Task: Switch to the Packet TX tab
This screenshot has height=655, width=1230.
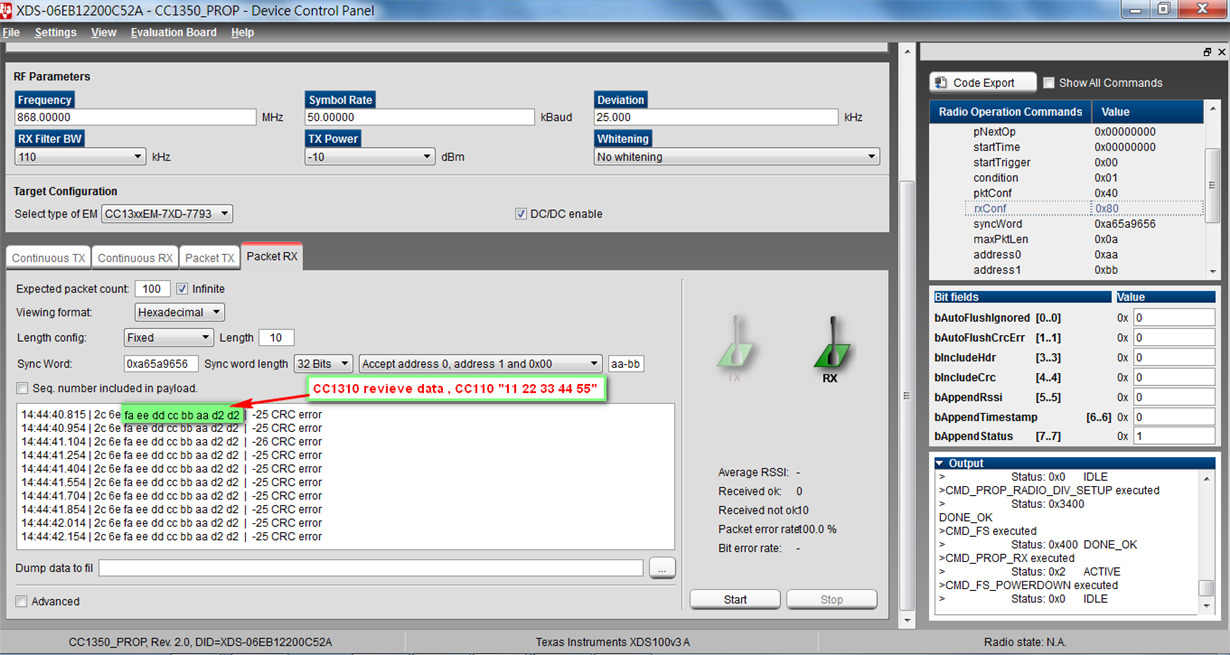Action: pyautogui.click(x=210, y=258)
